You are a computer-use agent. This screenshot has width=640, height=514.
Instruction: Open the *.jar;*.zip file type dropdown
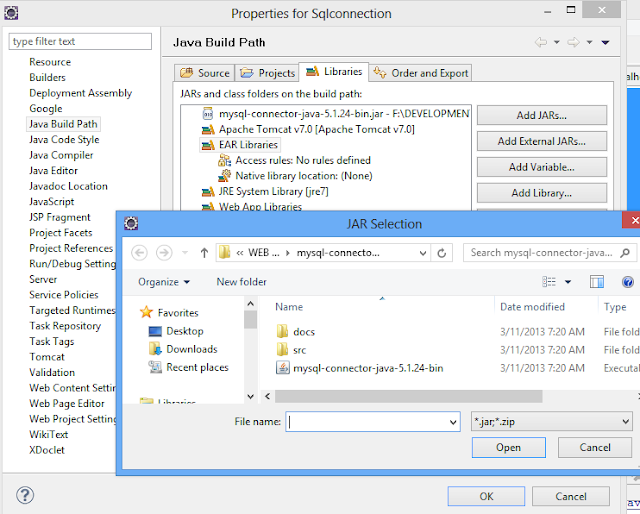(x=551, y=421)
